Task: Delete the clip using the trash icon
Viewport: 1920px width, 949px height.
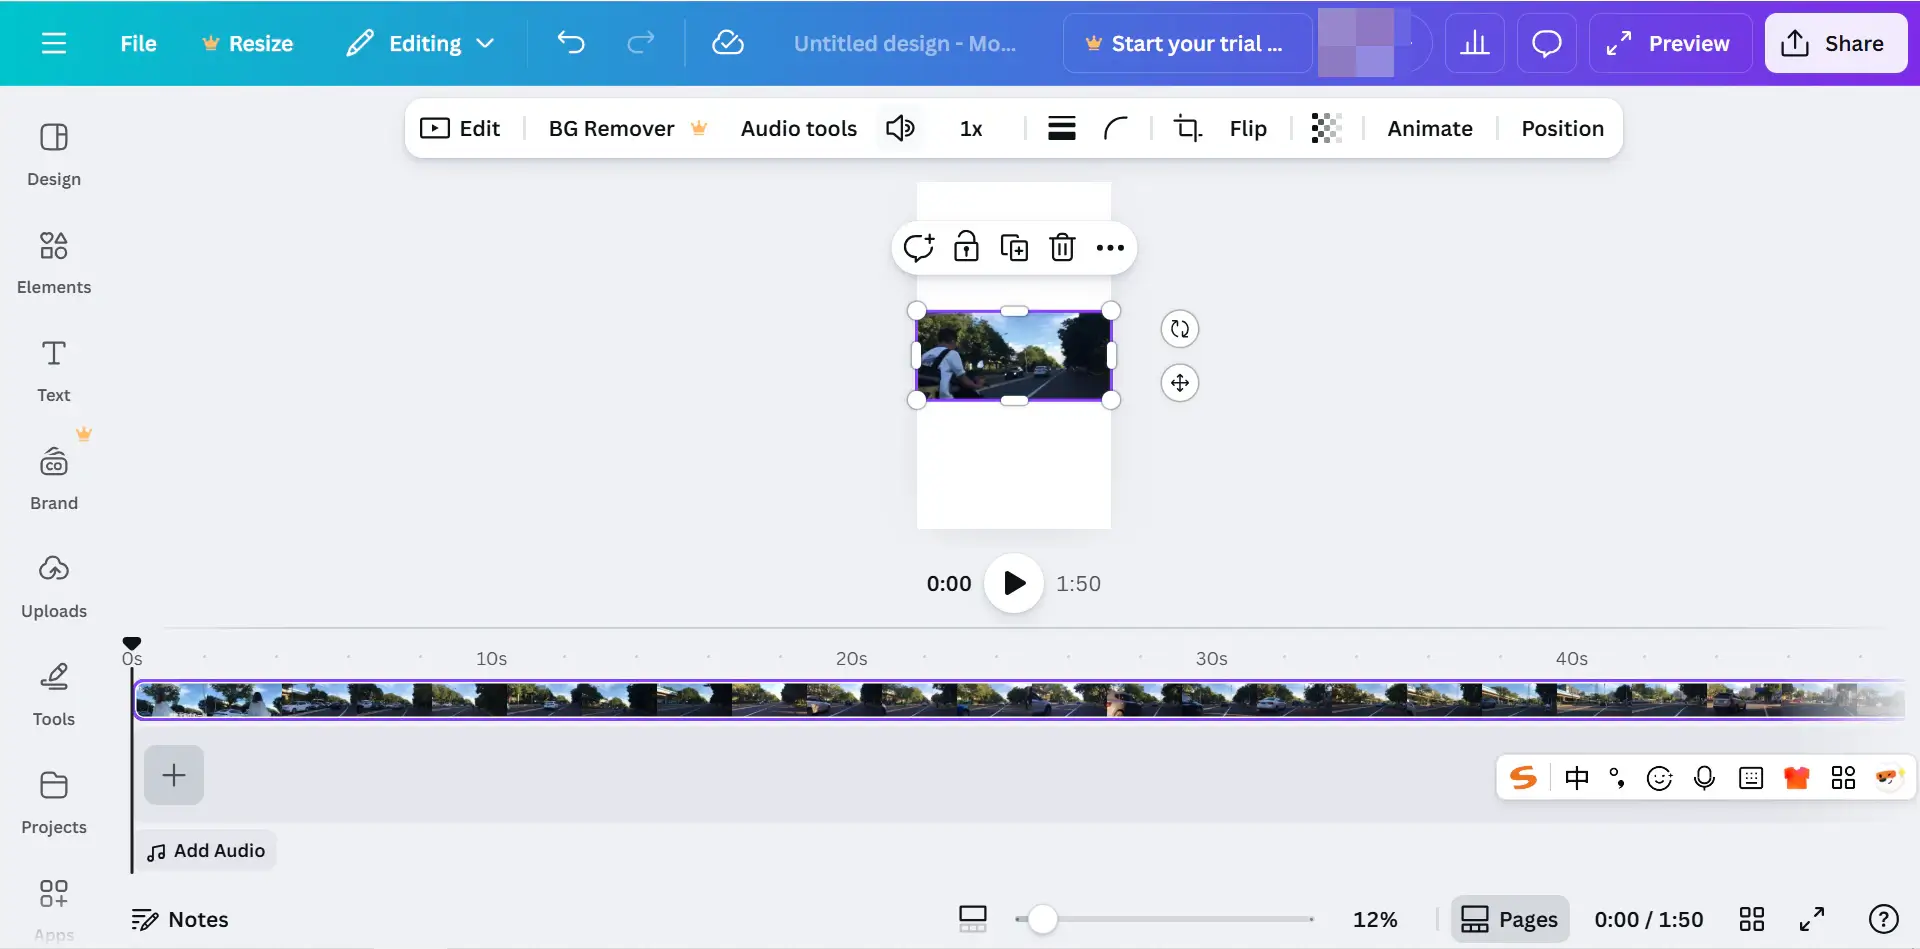Action: 1063,247
